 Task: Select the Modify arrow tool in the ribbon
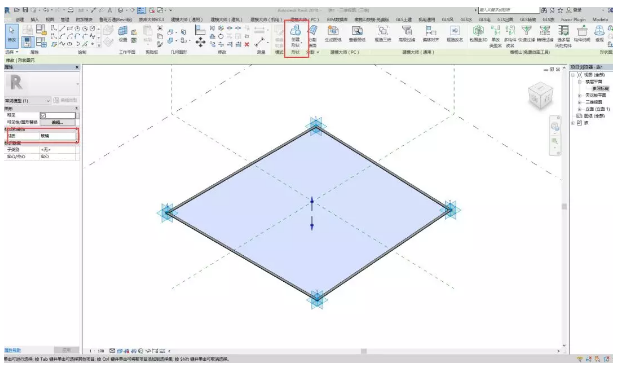[12, 35]
